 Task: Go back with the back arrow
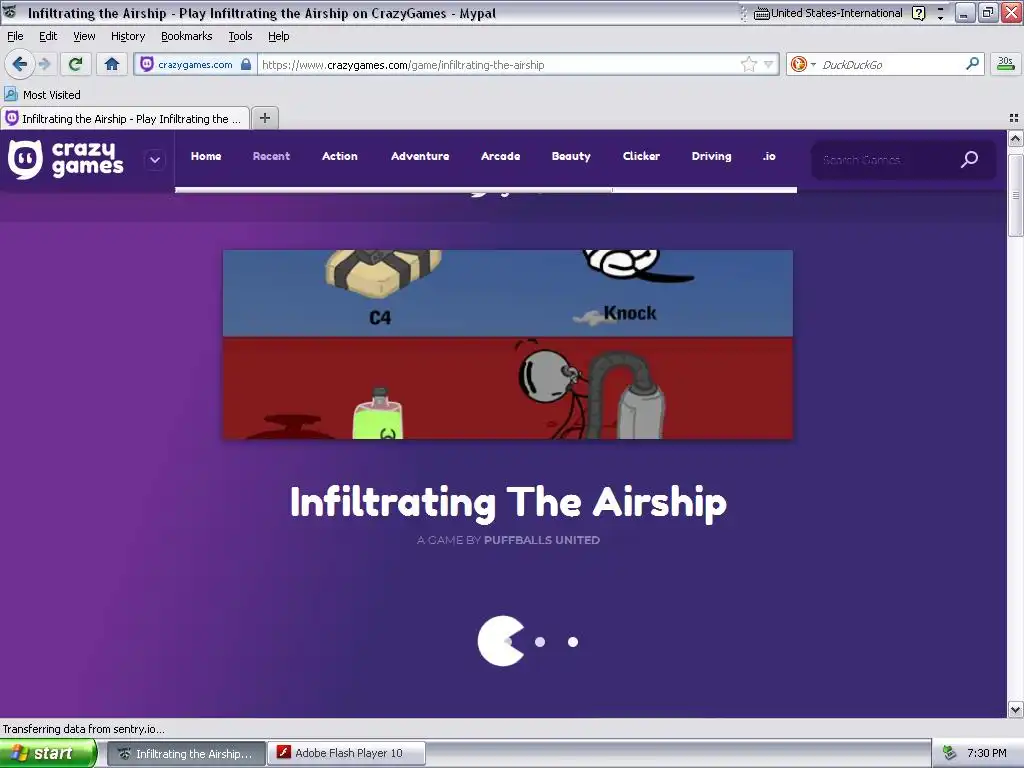pyautogui.click(x=19, y=64)
